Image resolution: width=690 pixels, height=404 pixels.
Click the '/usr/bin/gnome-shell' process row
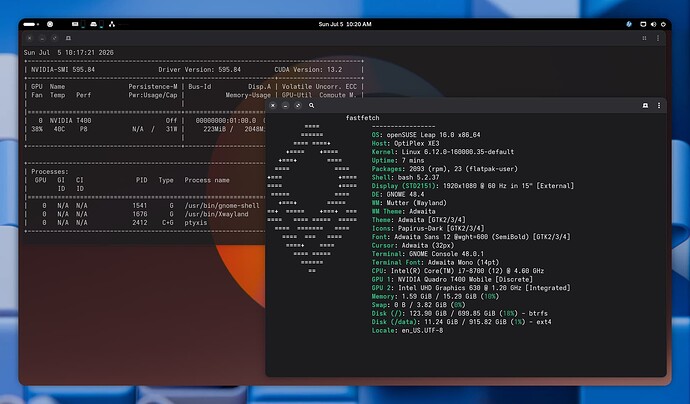(145, 206)
